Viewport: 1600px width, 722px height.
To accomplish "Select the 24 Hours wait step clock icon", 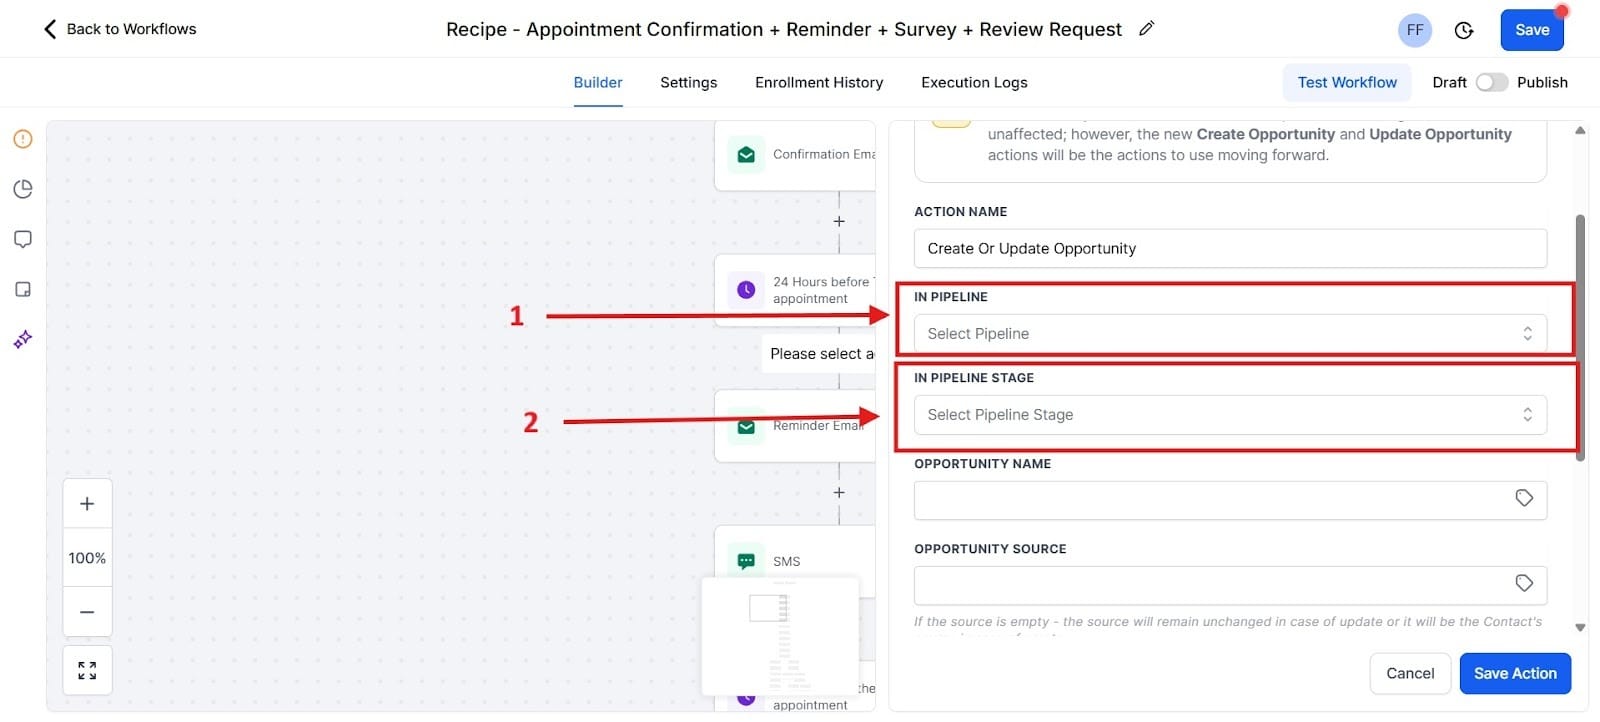I will click(x=746, y=289).
